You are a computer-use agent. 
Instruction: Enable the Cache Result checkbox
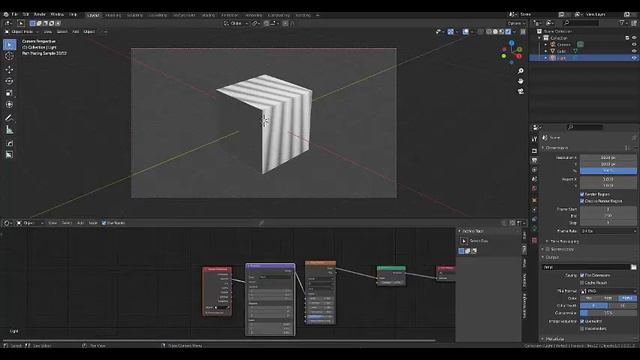click(x=582, y=282)
